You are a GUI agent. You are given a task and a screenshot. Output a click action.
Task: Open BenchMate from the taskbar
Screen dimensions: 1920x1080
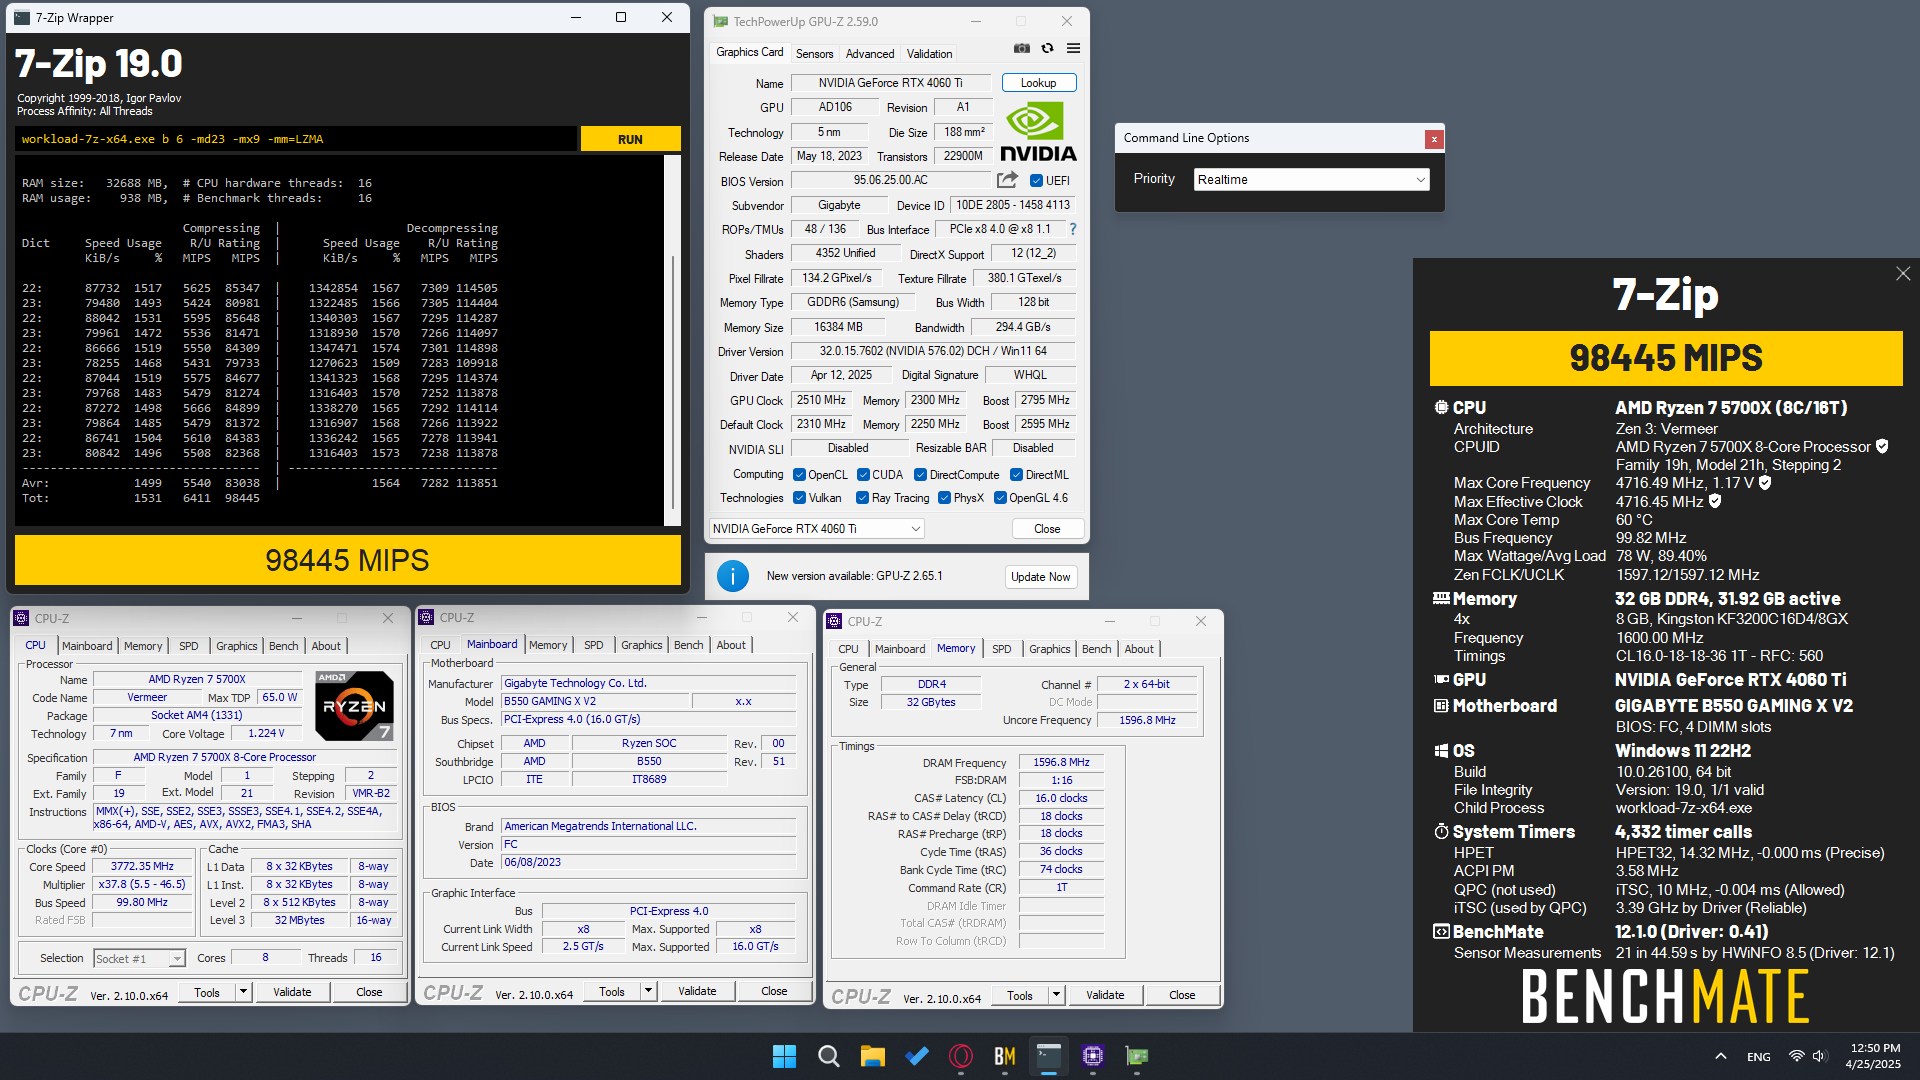[x=1004, y=1056]
